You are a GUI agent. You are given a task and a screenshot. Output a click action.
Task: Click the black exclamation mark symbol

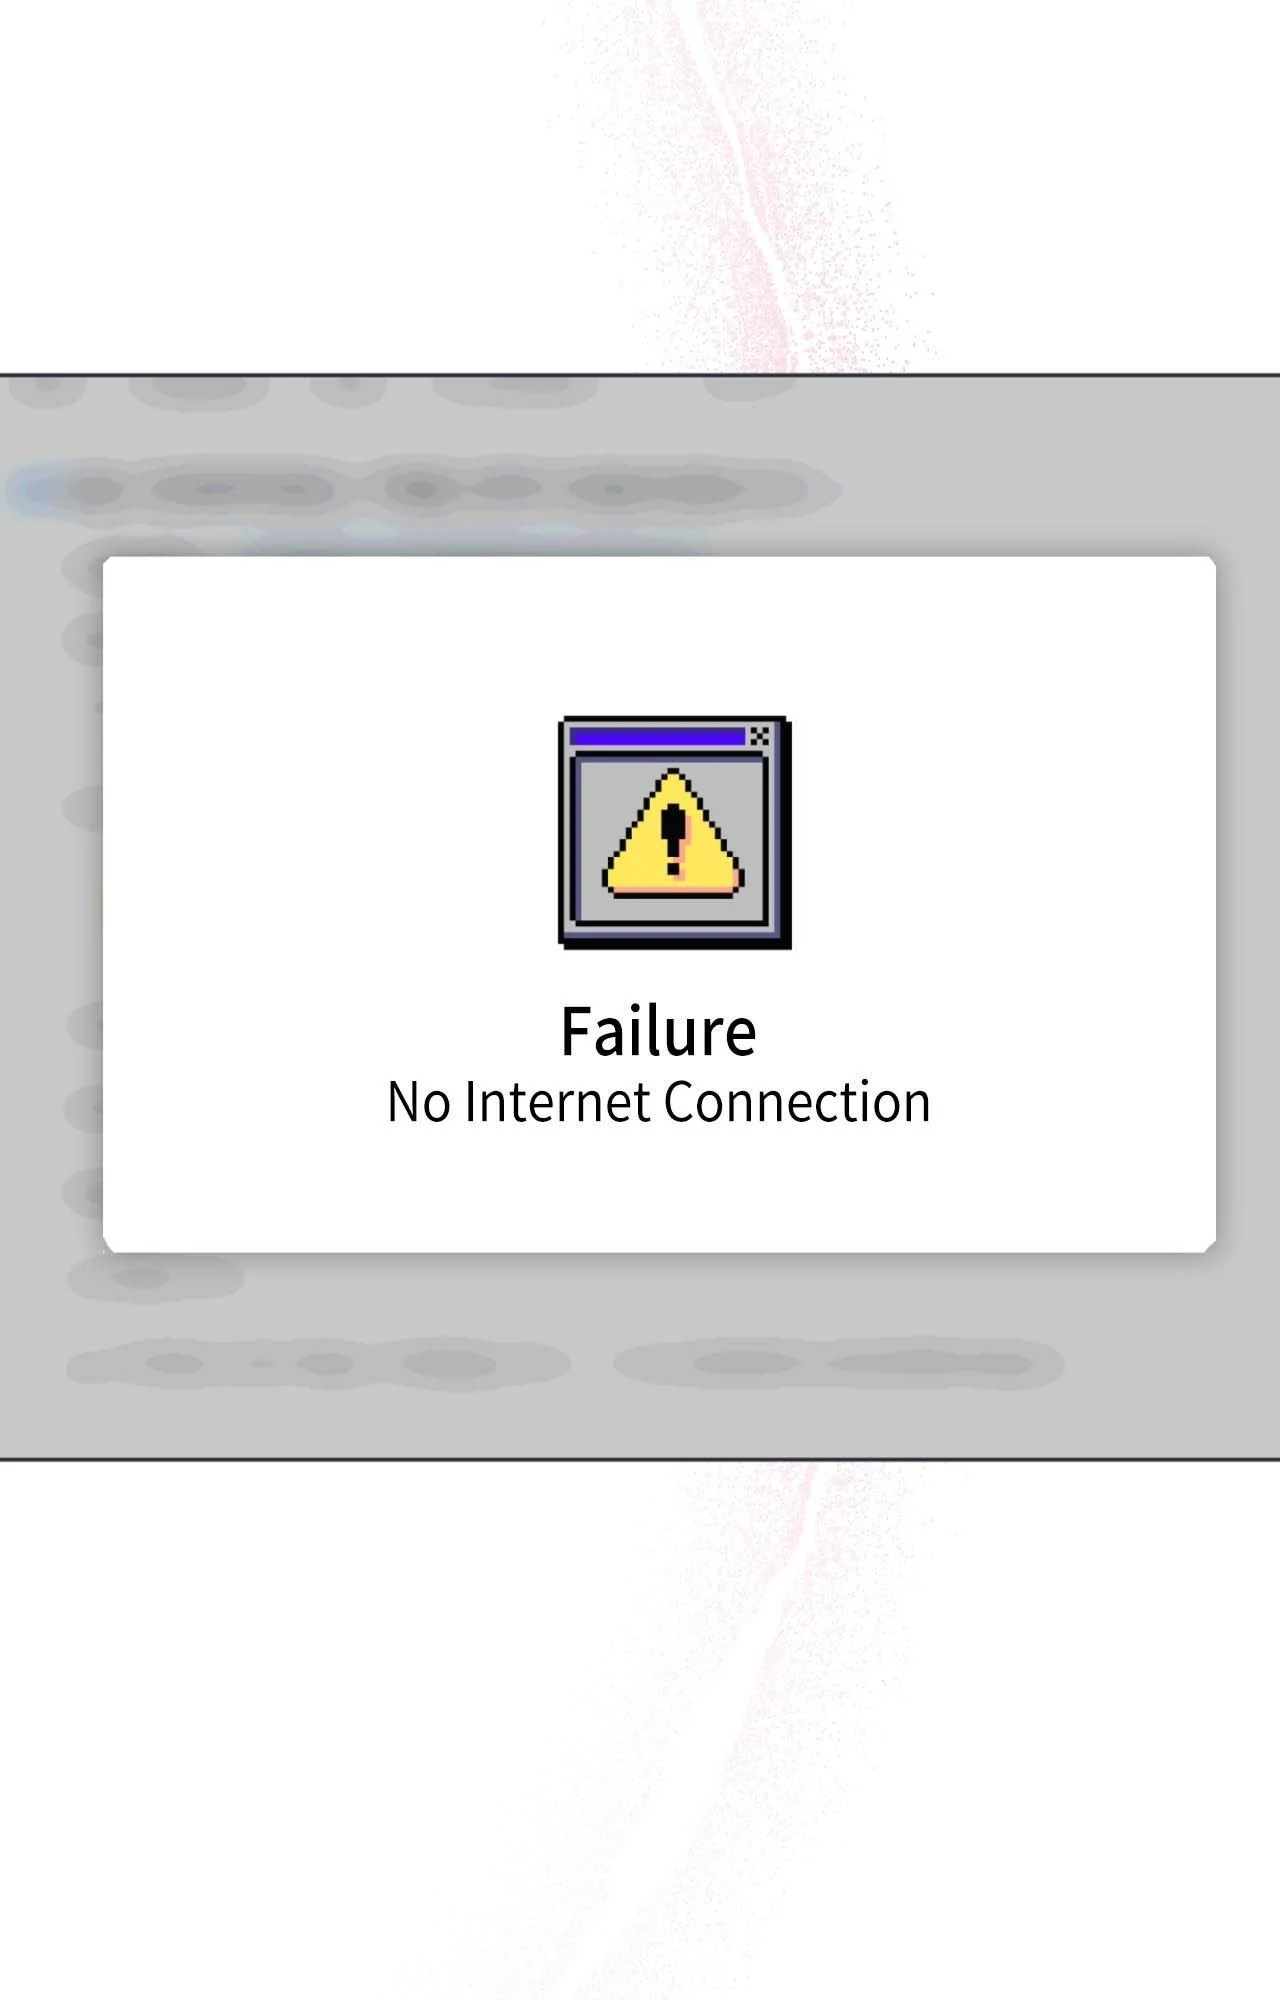coord(675,839)
